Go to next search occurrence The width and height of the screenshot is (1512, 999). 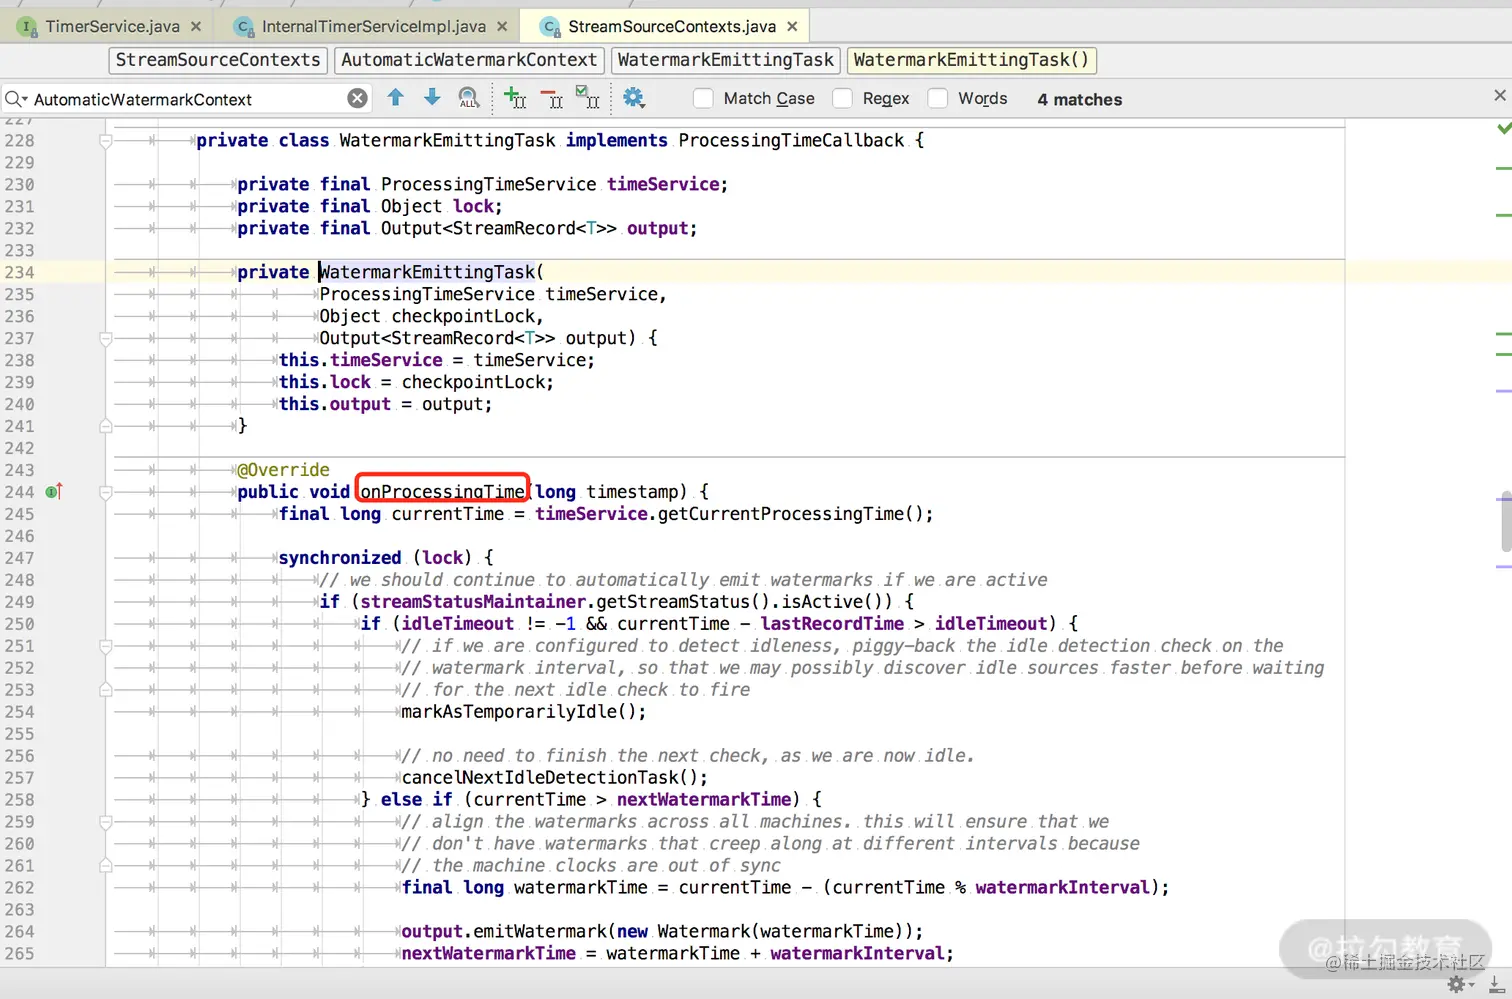click(432, 97)
